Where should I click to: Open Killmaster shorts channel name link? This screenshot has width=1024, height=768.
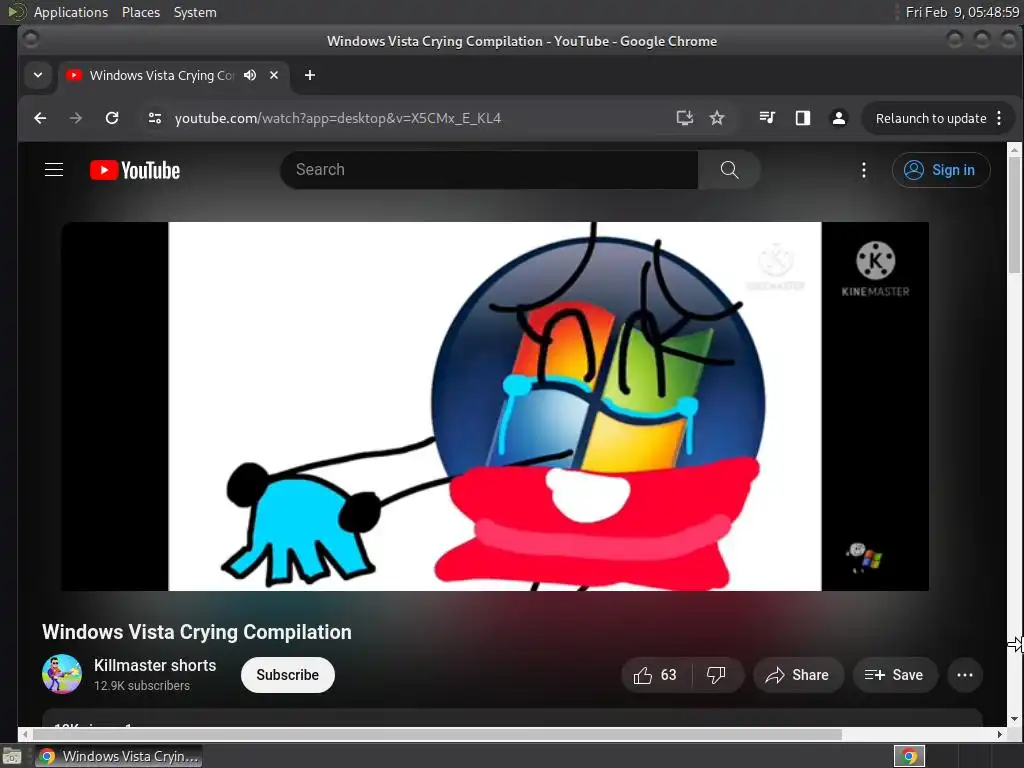155,665
